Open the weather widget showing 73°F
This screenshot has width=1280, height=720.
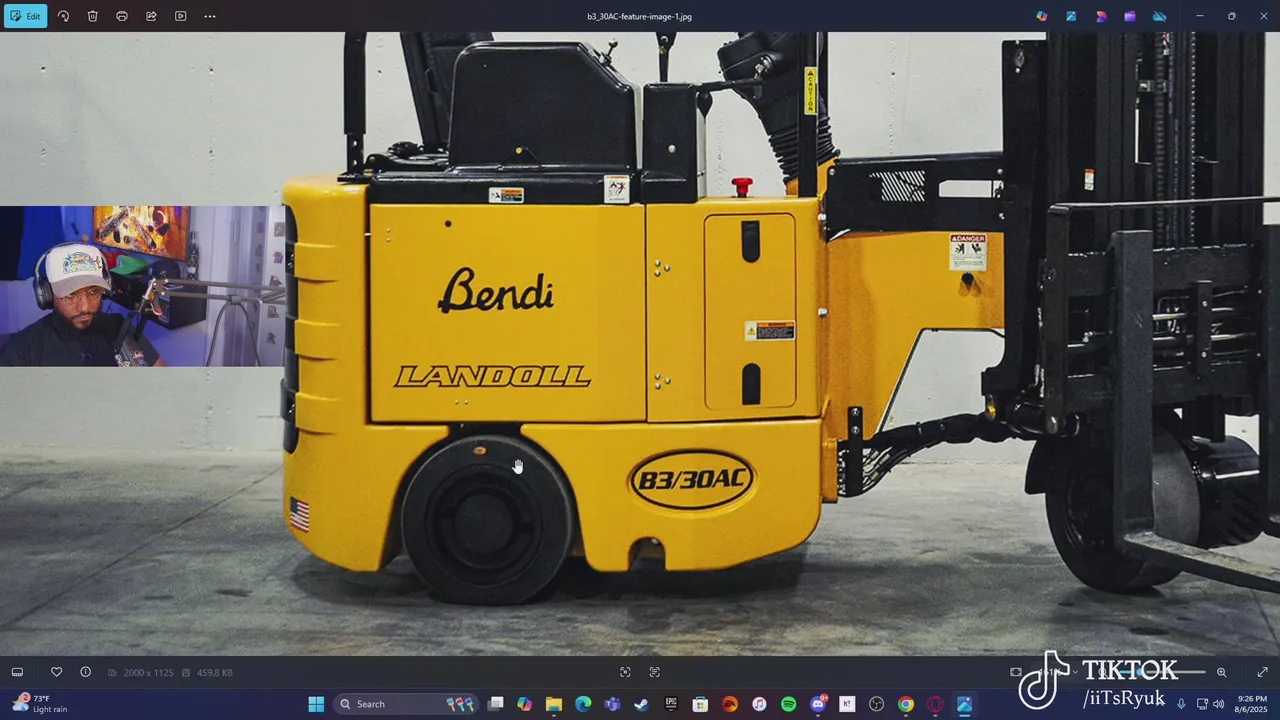40,704
